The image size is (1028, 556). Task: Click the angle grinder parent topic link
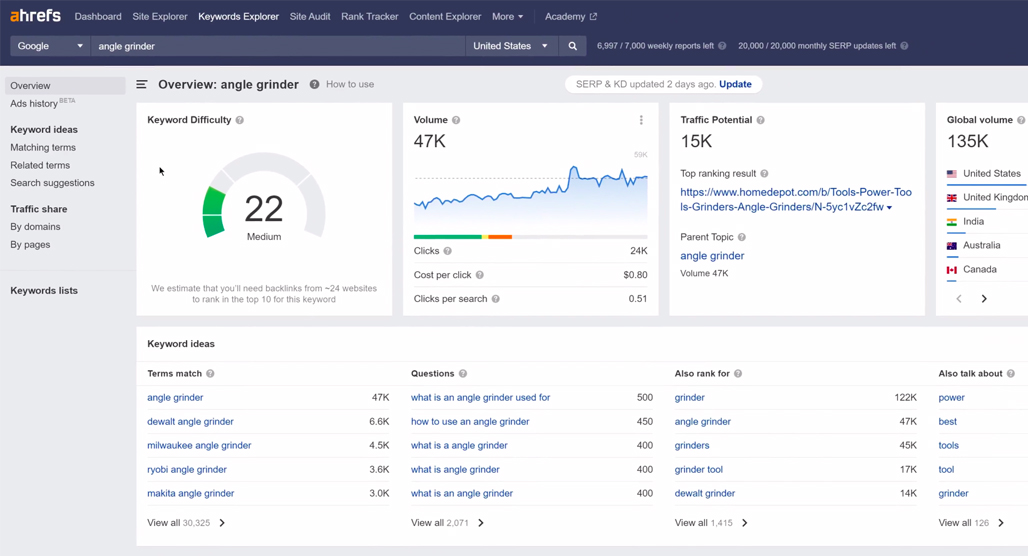coord(712,256)
